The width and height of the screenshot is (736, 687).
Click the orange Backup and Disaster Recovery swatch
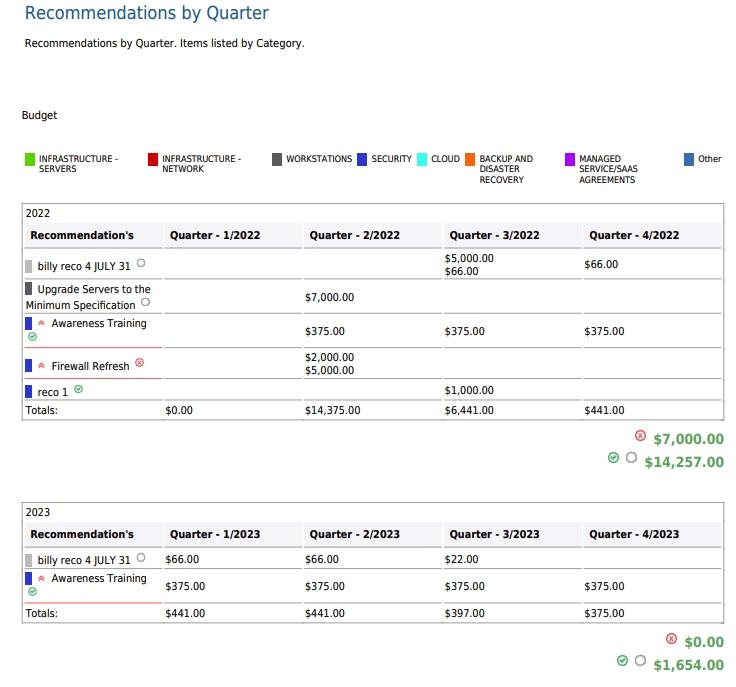[x=470, y=159]
